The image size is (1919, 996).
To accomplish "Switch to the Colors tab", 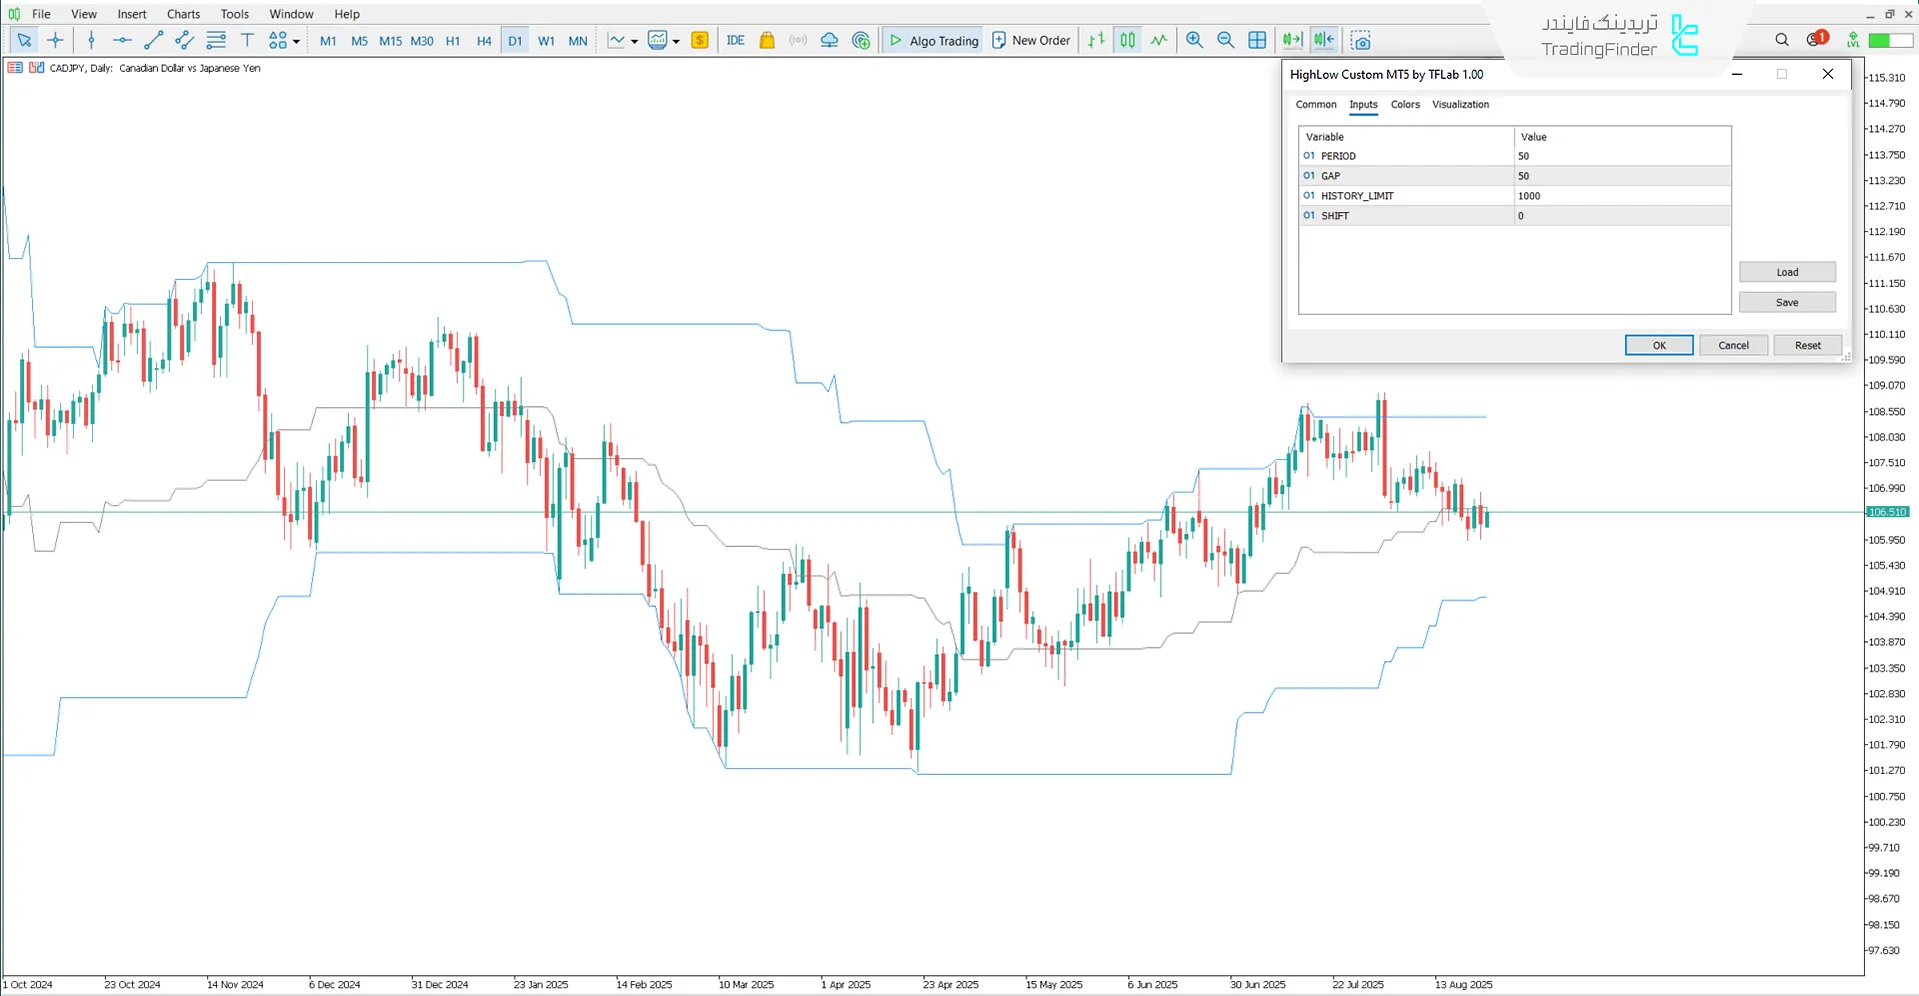I will (1404, 104).
